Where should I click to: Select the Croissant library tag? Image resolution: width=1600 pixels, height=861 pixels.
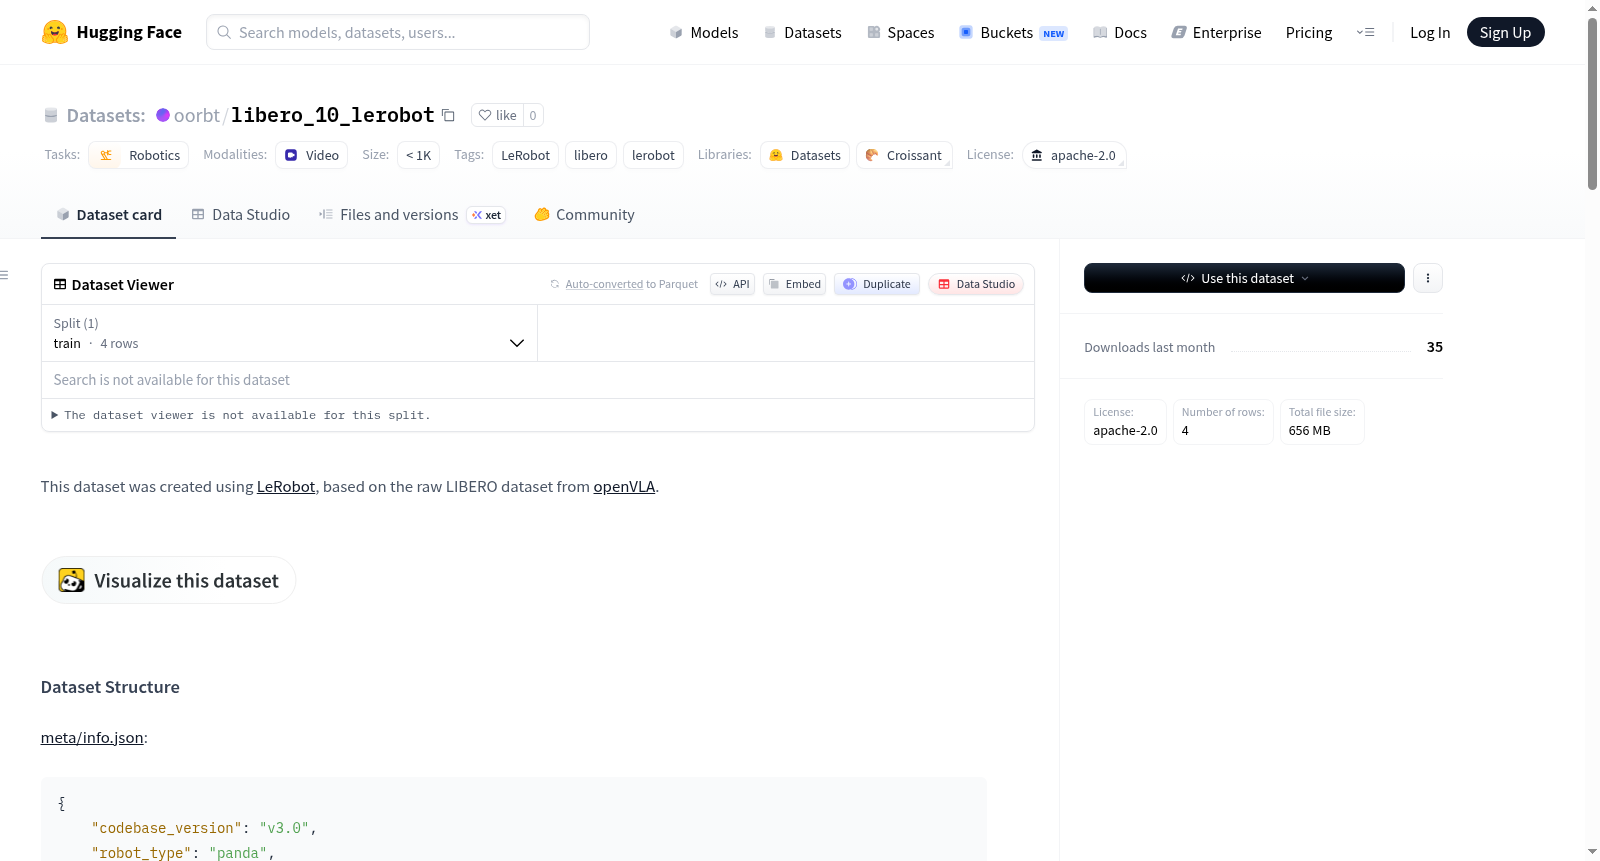coord(904,155)
